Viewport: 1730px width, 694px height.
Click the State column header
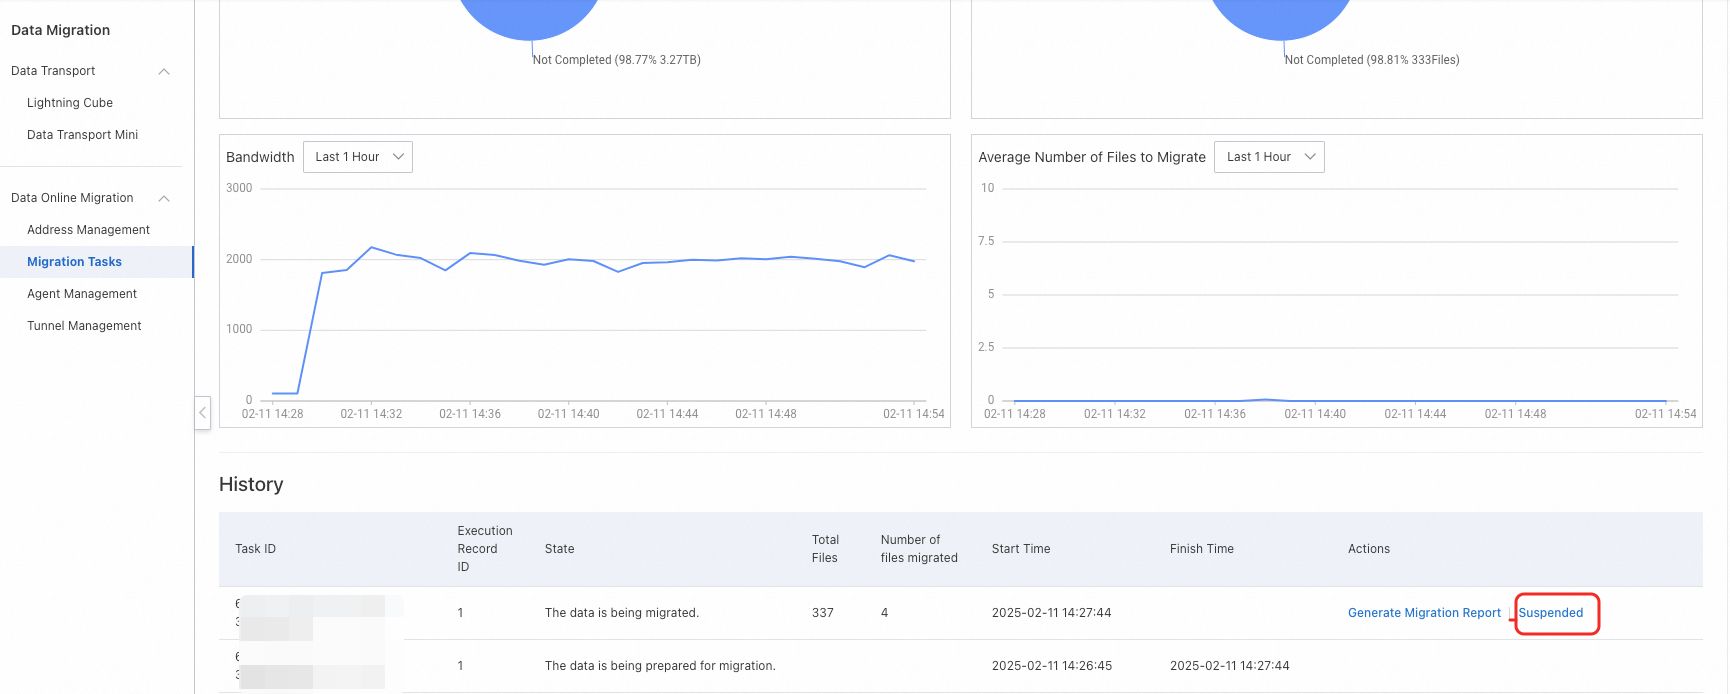point(560,549)
